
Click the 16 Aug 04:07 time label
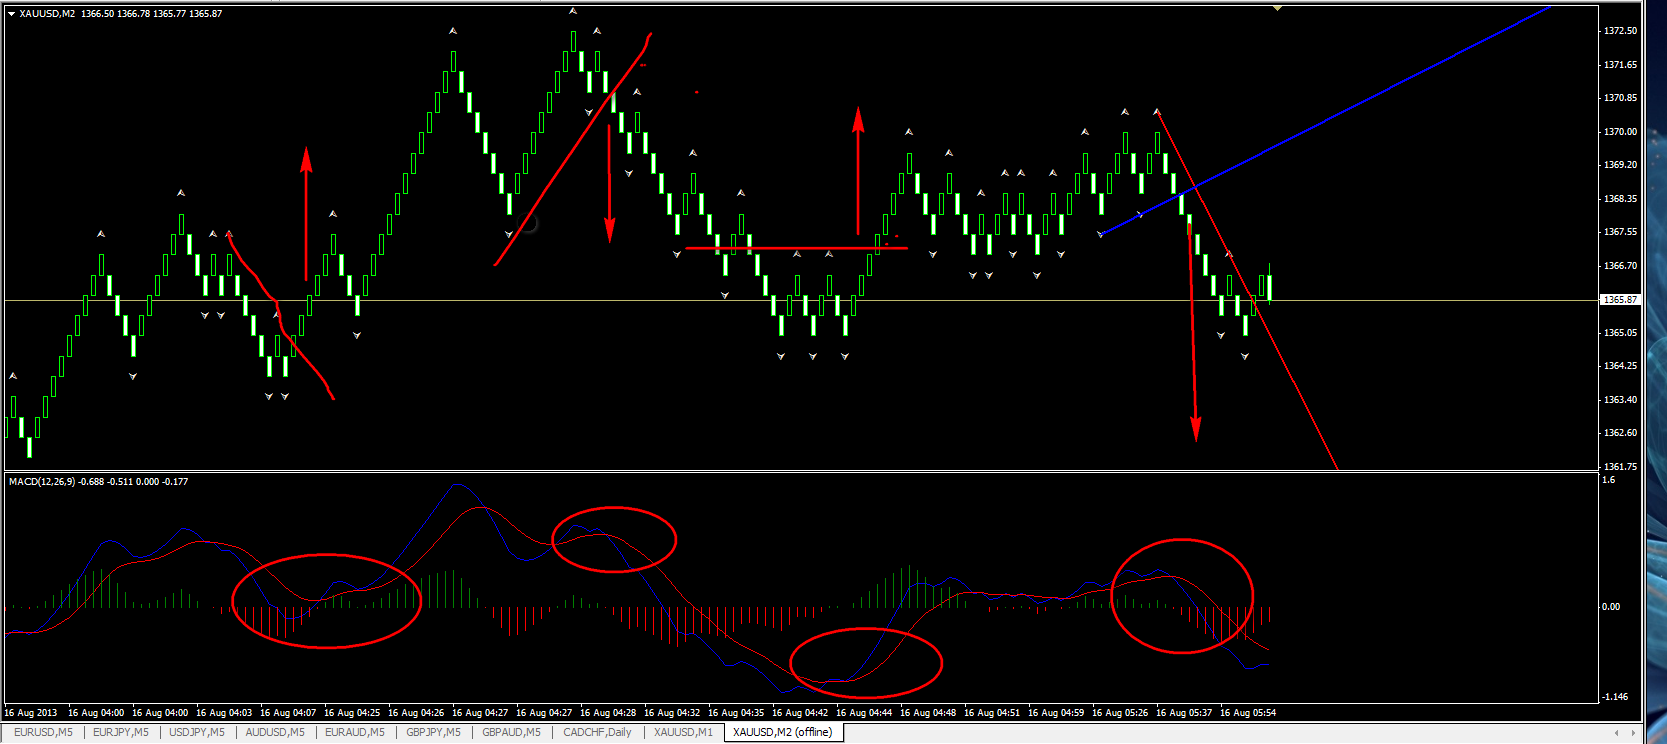coord(288,713)
